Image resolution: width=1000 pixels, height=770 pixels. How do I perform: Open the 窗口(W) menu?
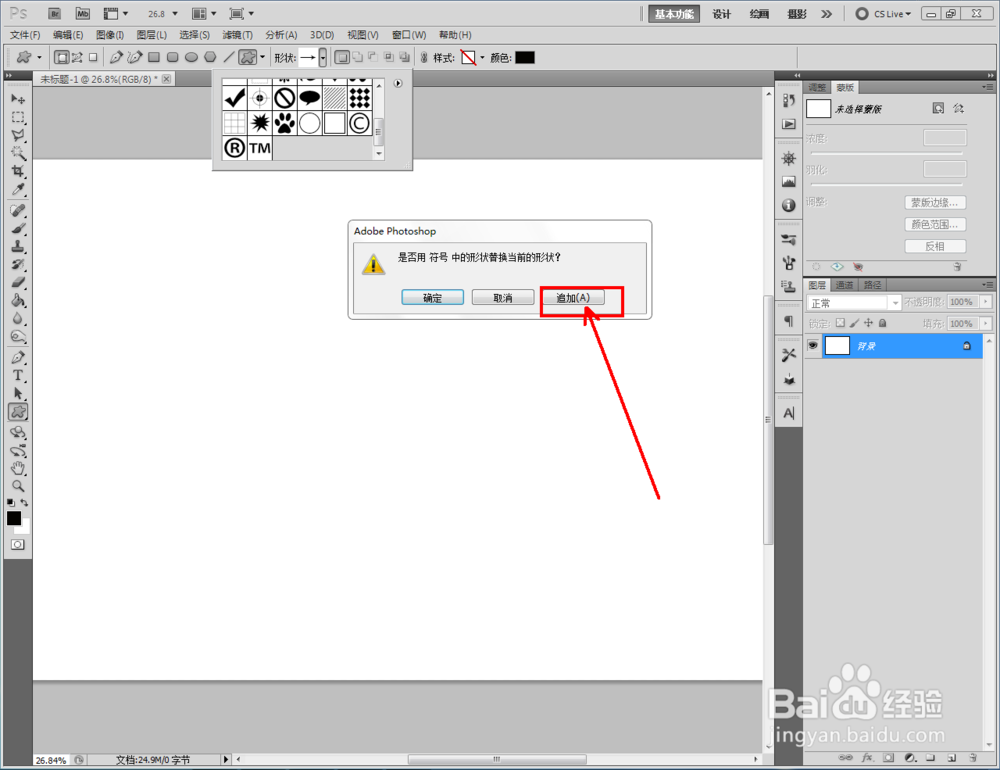click(x=409, y=34)
